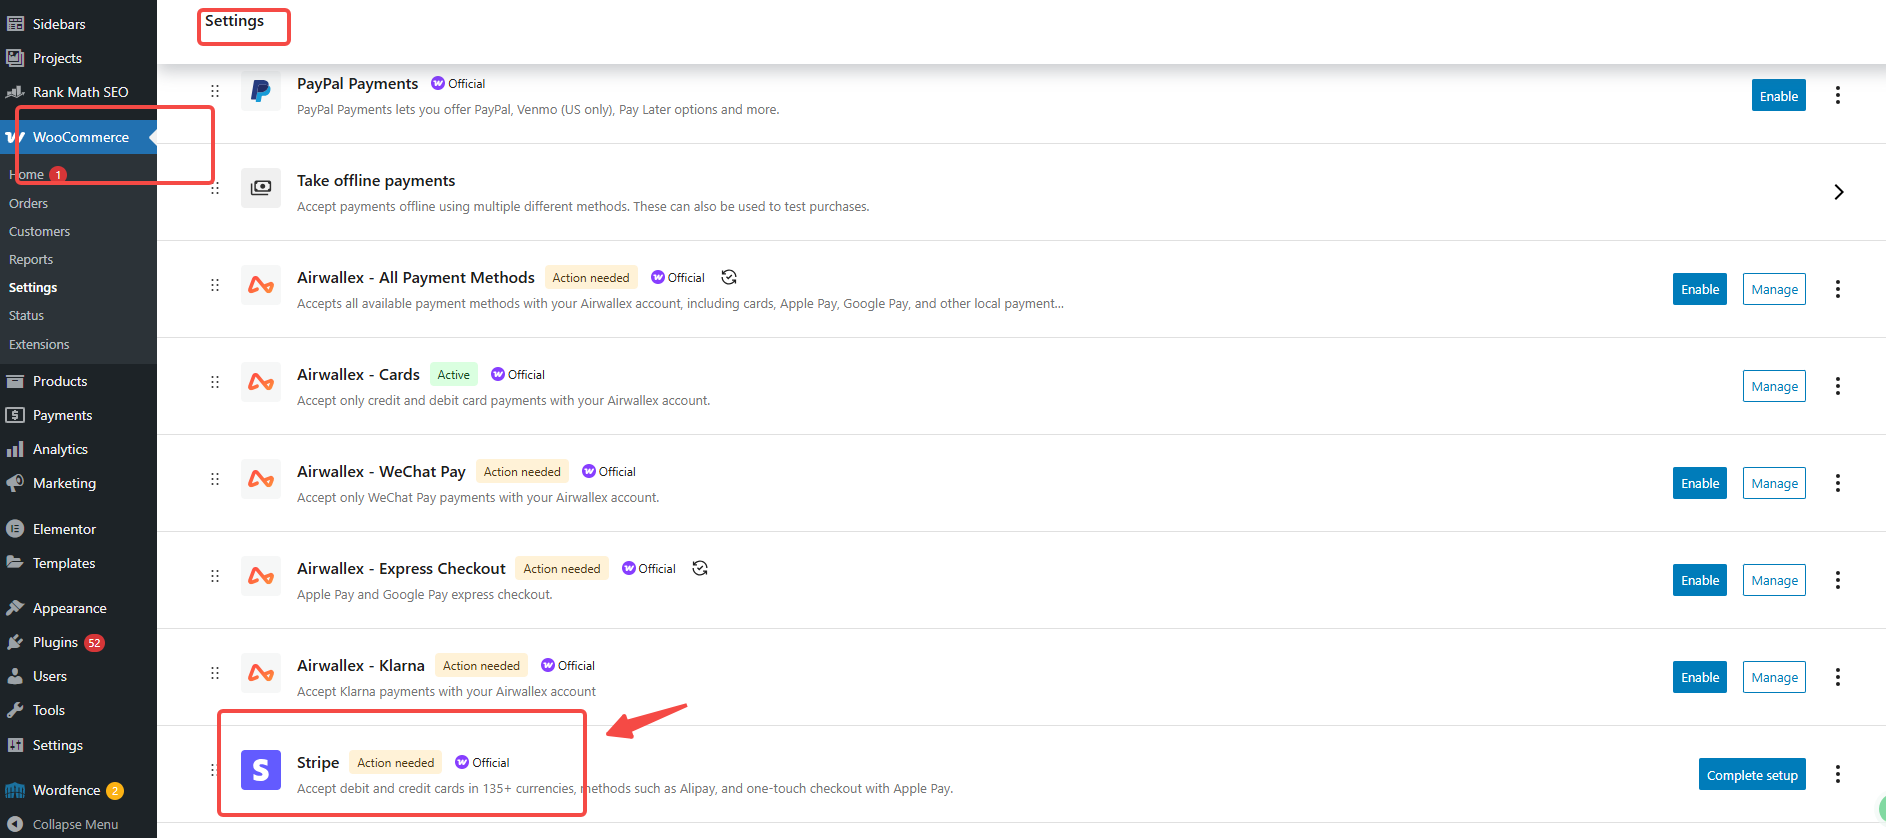Click the PayPal Payments logo icon
The height and width of the screenshot is (838, 1886).
(x=261, y=91)
